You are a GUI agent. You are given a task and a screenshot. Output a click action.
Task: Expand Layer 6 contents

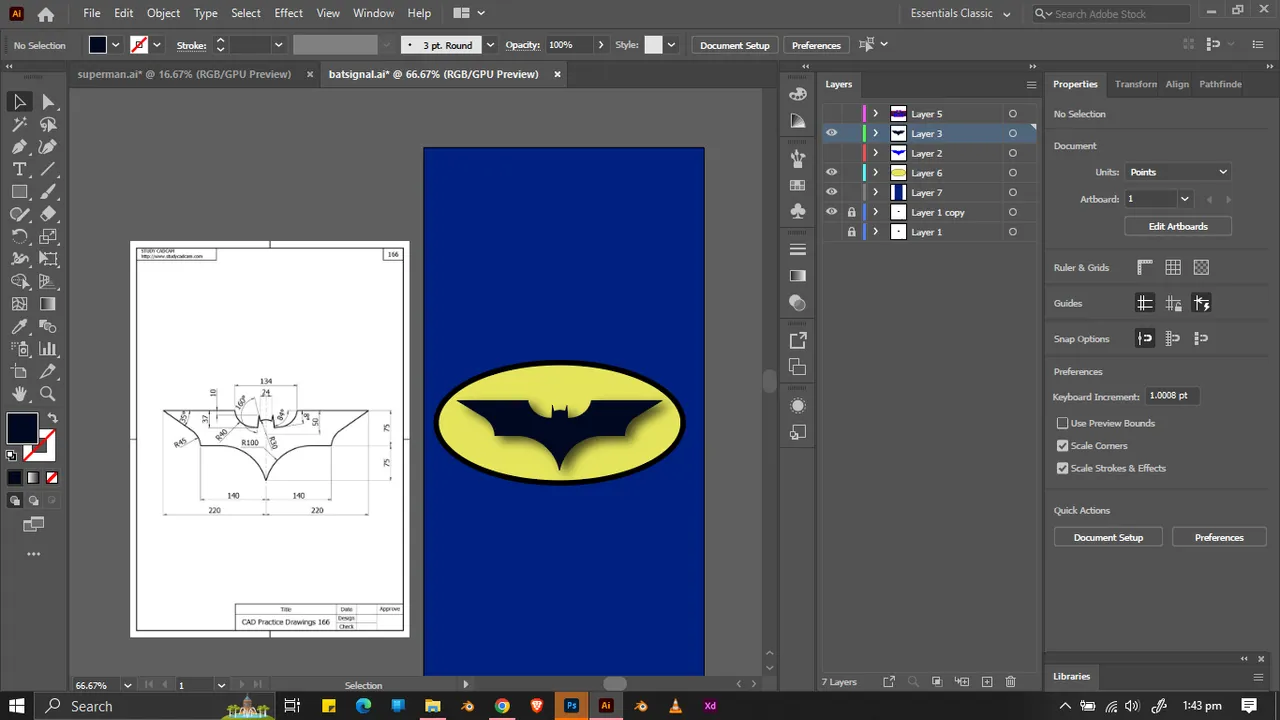(x=875, y=173)
